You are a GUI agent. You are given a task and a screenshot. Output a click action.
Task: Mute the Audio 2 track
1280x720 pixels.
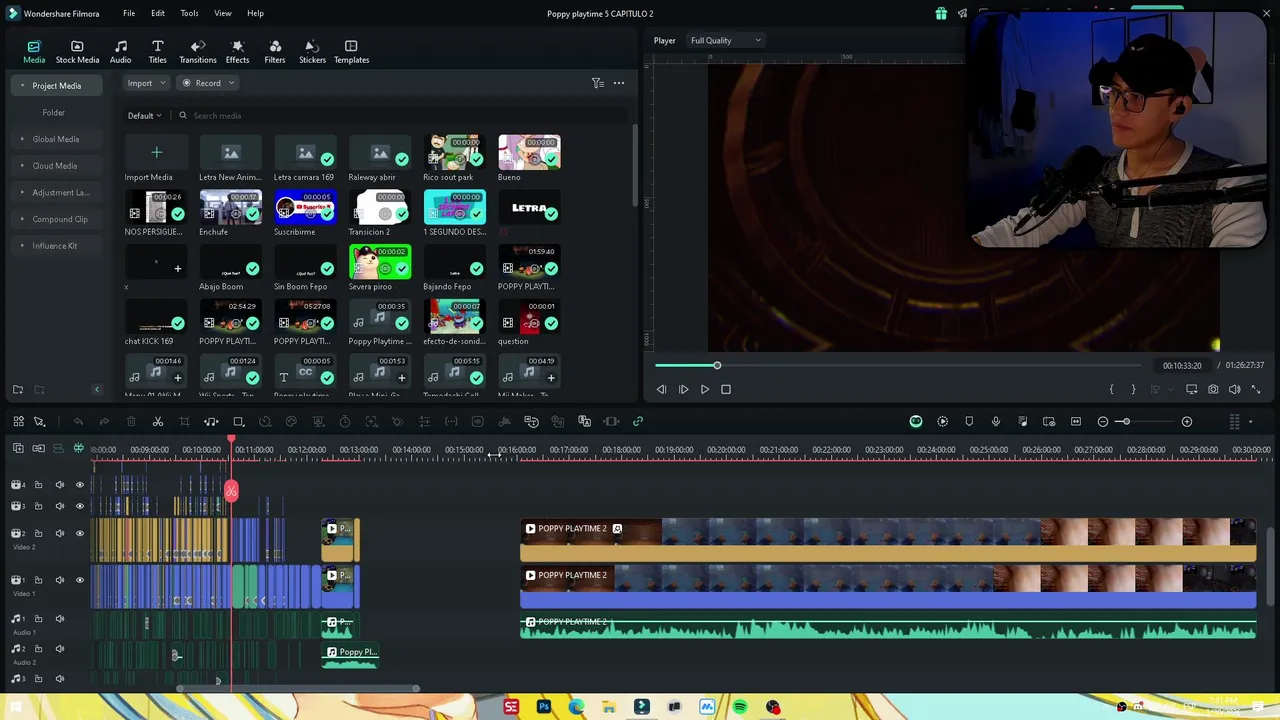(59, 649)
